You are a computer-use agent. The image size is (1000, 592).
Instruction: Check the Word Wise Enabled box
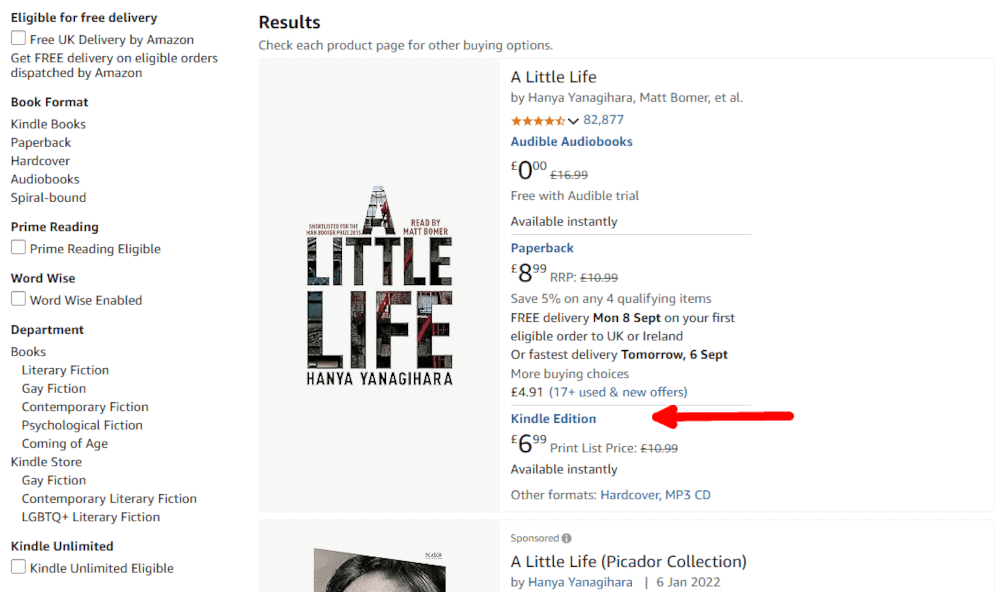18,299
